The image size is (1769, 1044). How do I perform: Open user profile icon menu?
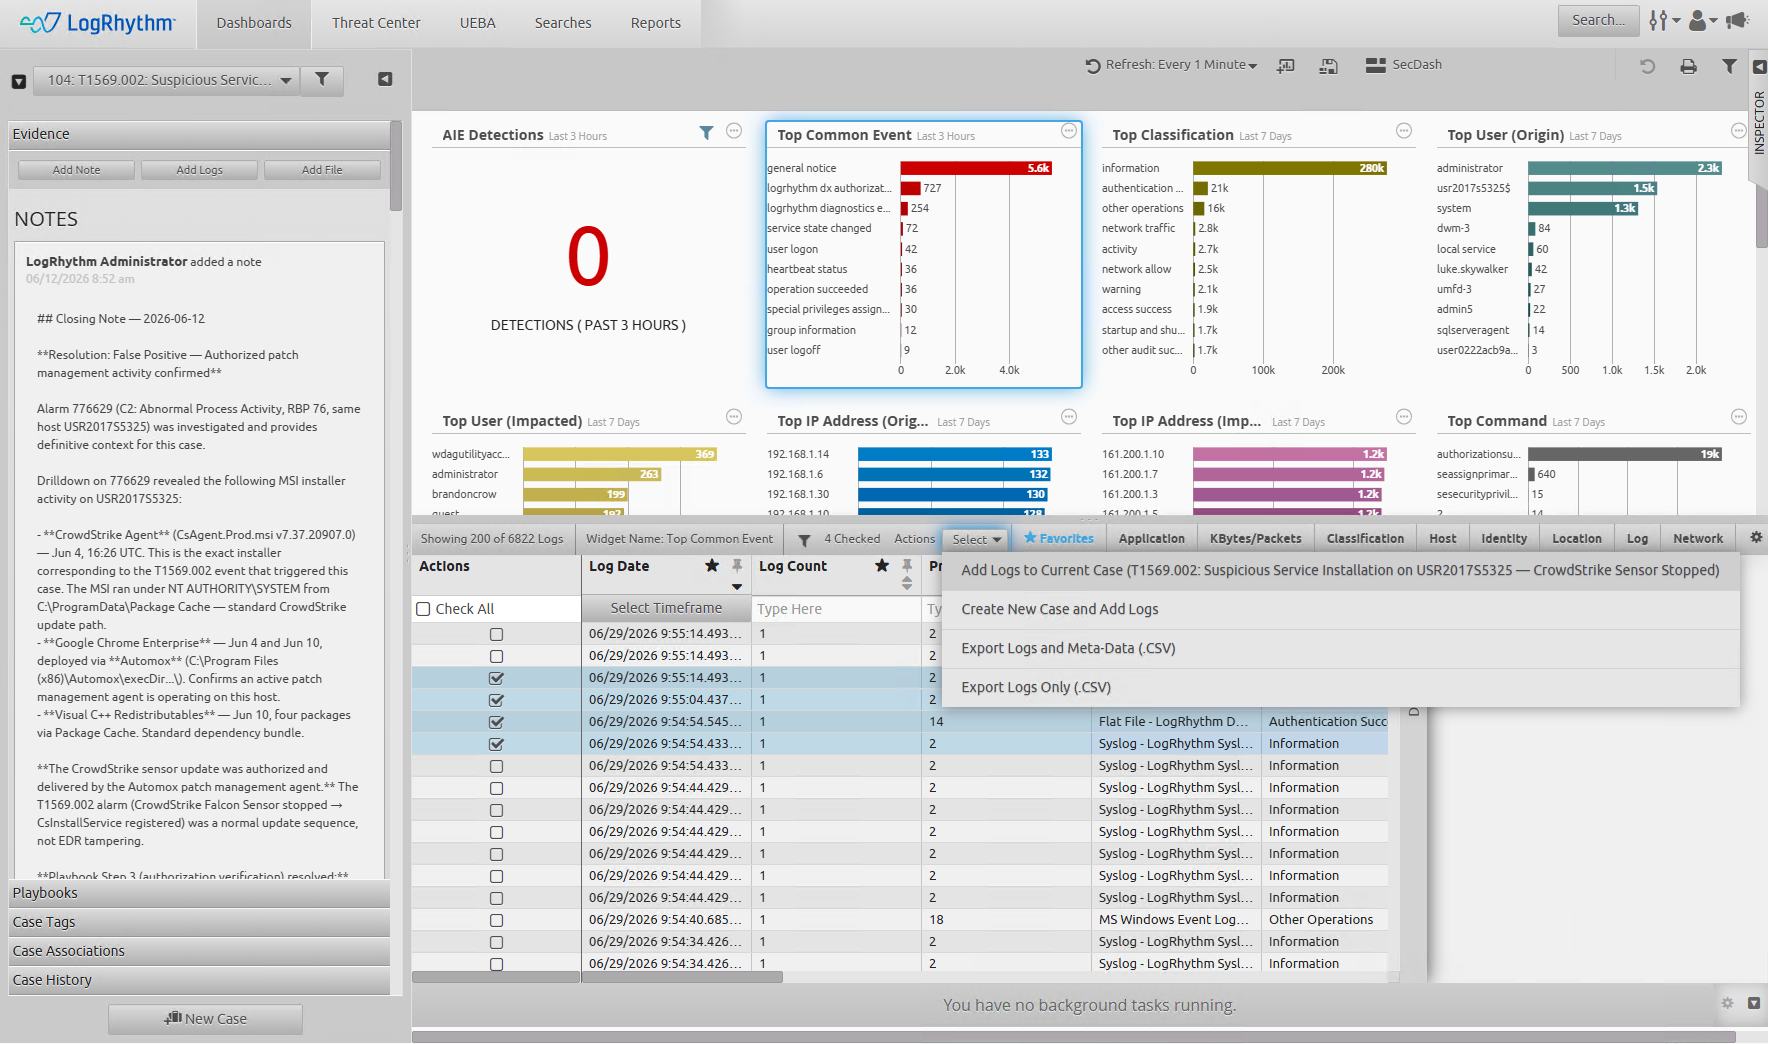(1703, 20)
